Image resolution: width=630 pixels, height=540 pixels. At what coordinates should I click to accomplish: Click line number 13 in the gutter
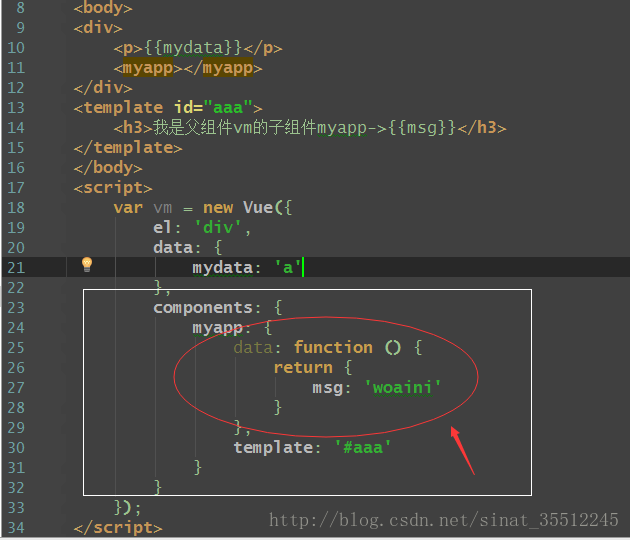(16, 108)
